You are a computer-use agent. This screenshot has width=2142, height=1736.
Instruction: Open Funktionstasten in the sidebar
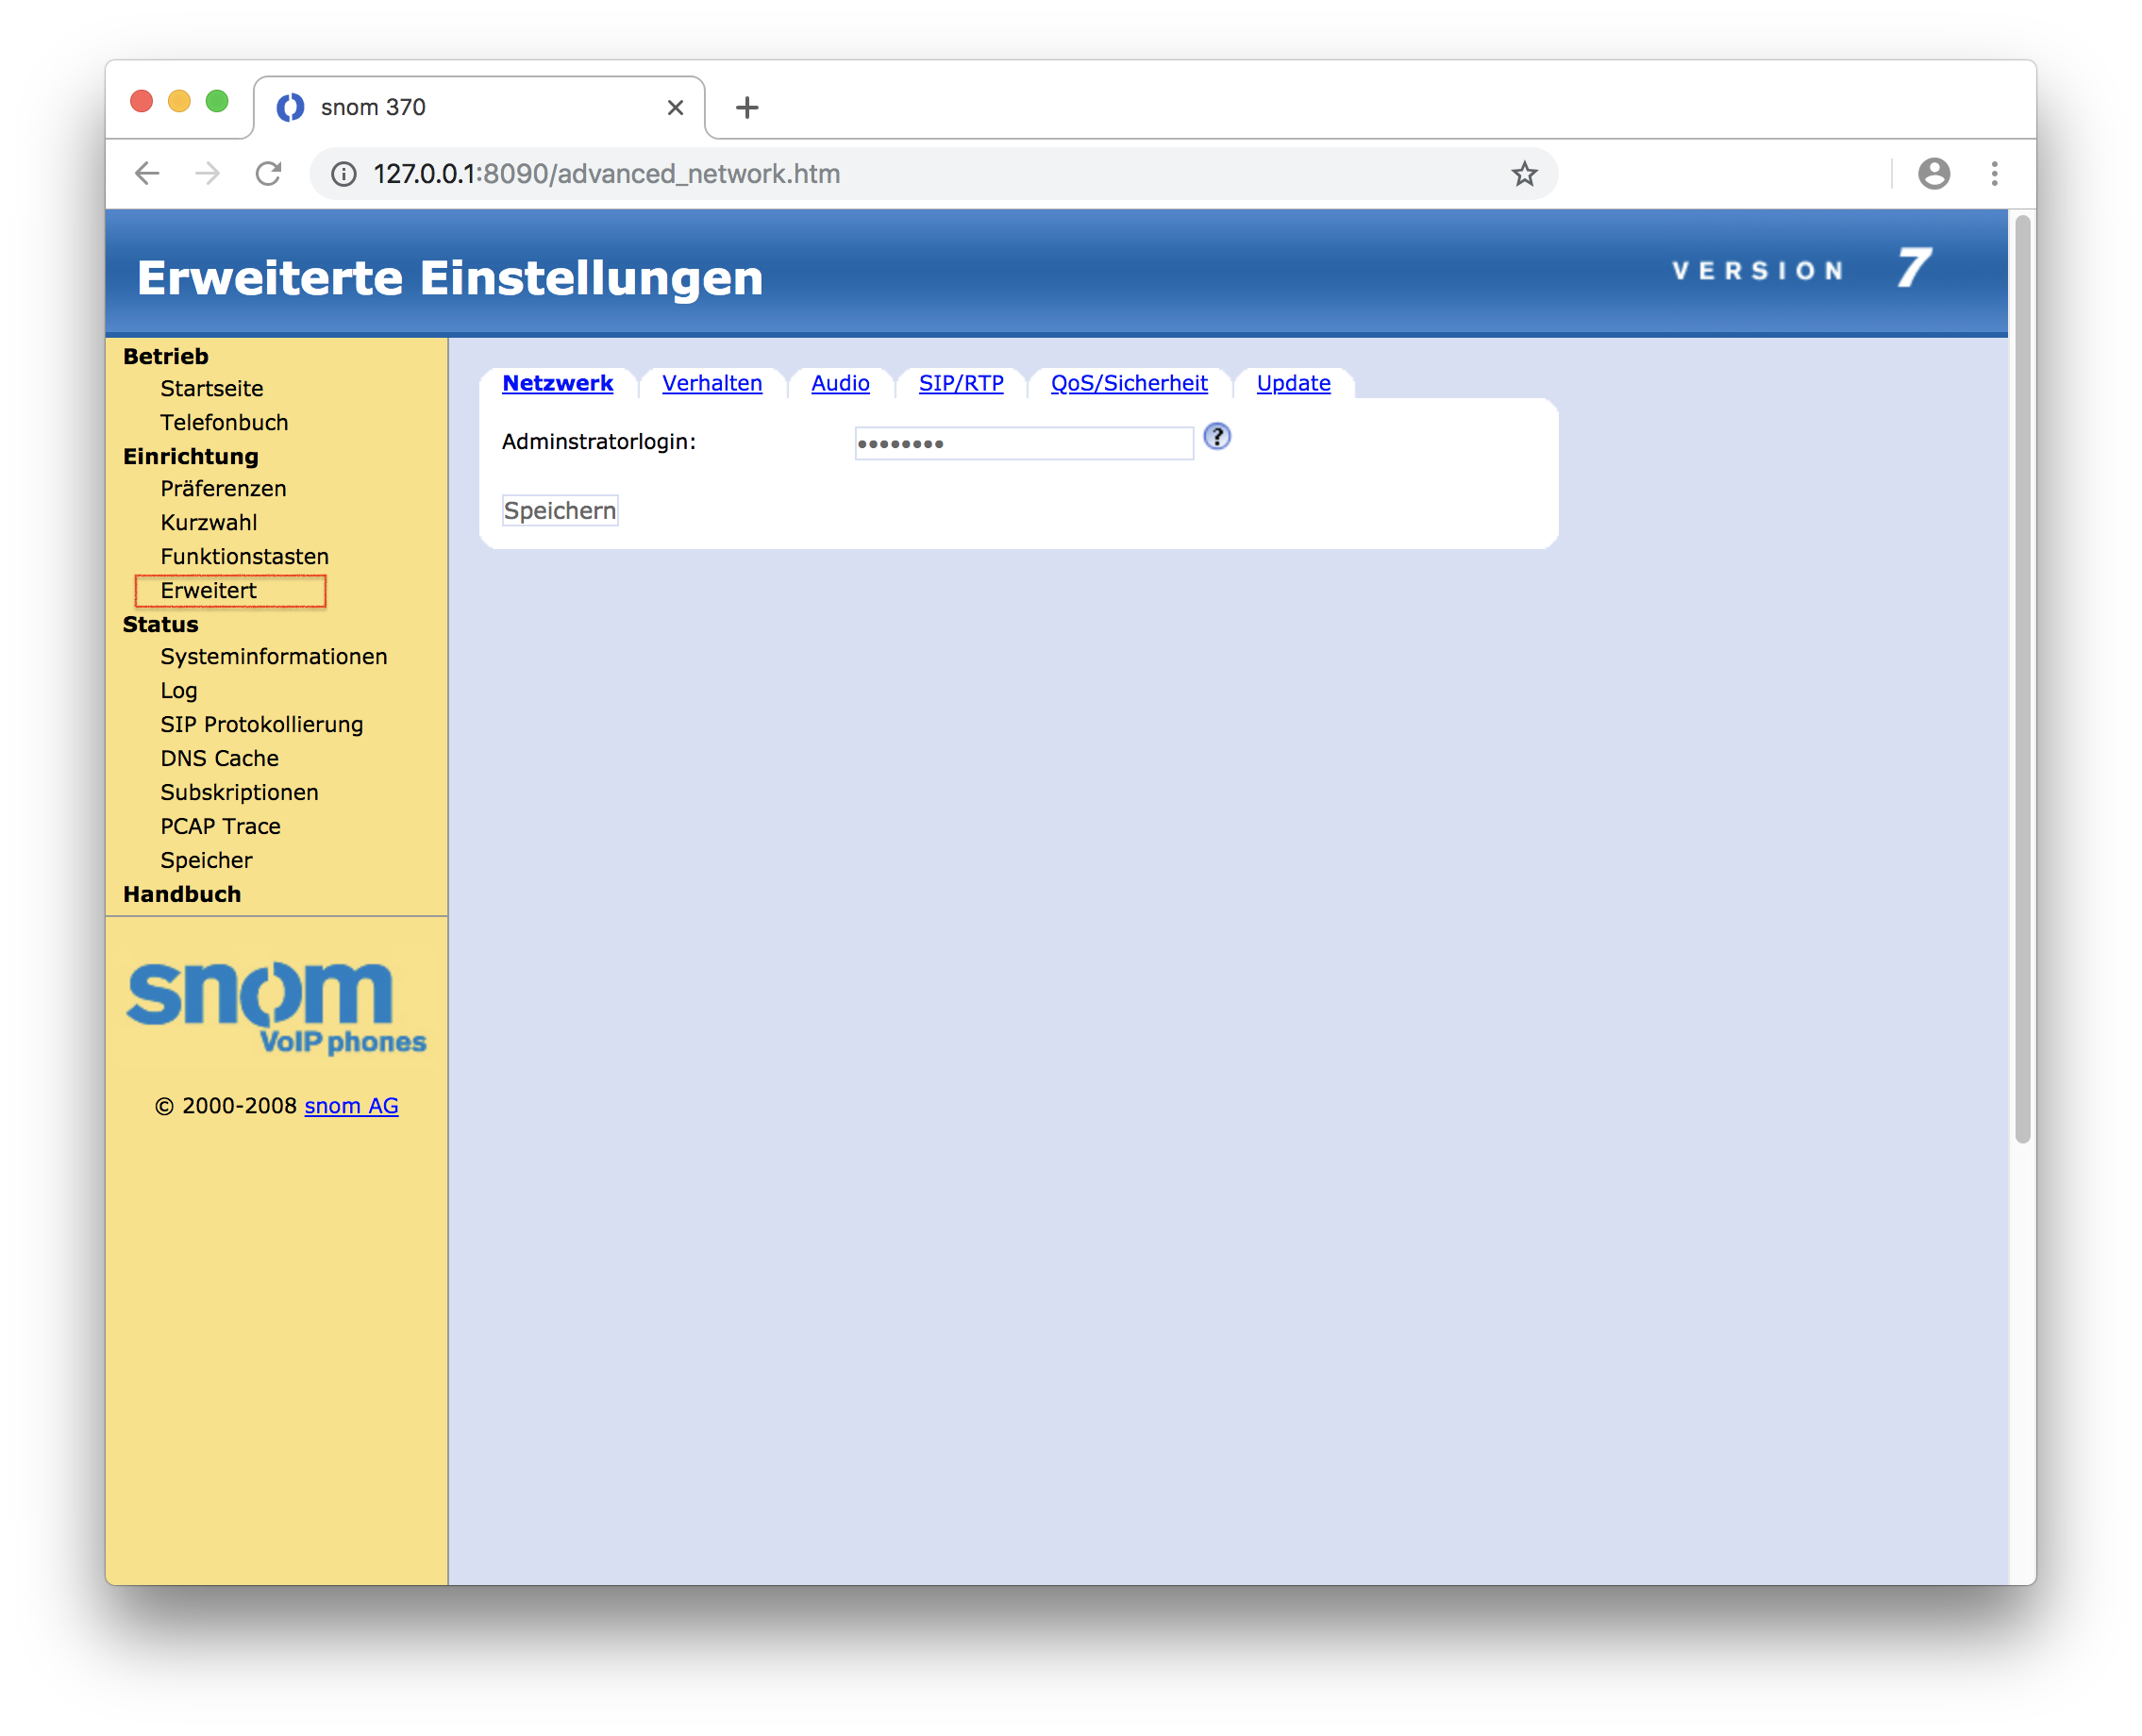click(244, 556)
